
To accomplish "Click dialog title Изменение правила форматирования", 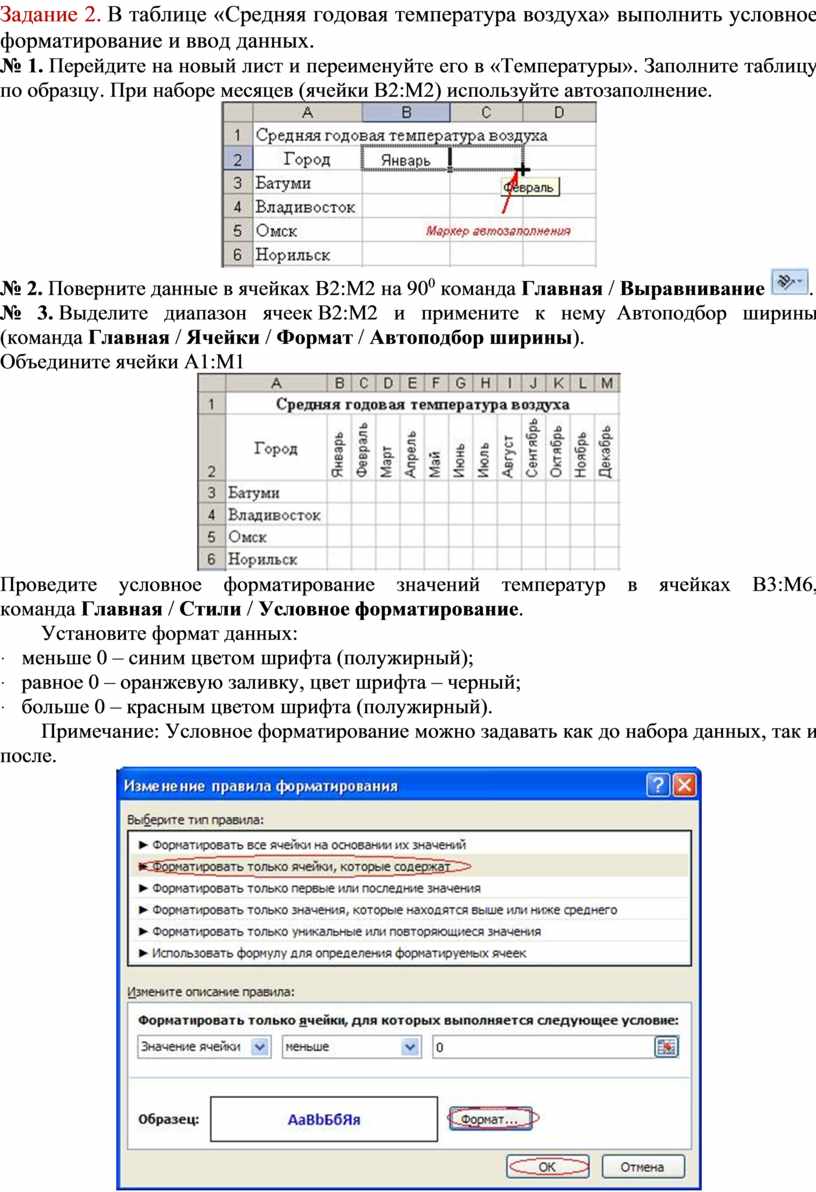I will pyautogui.click(x=260, y=785).
